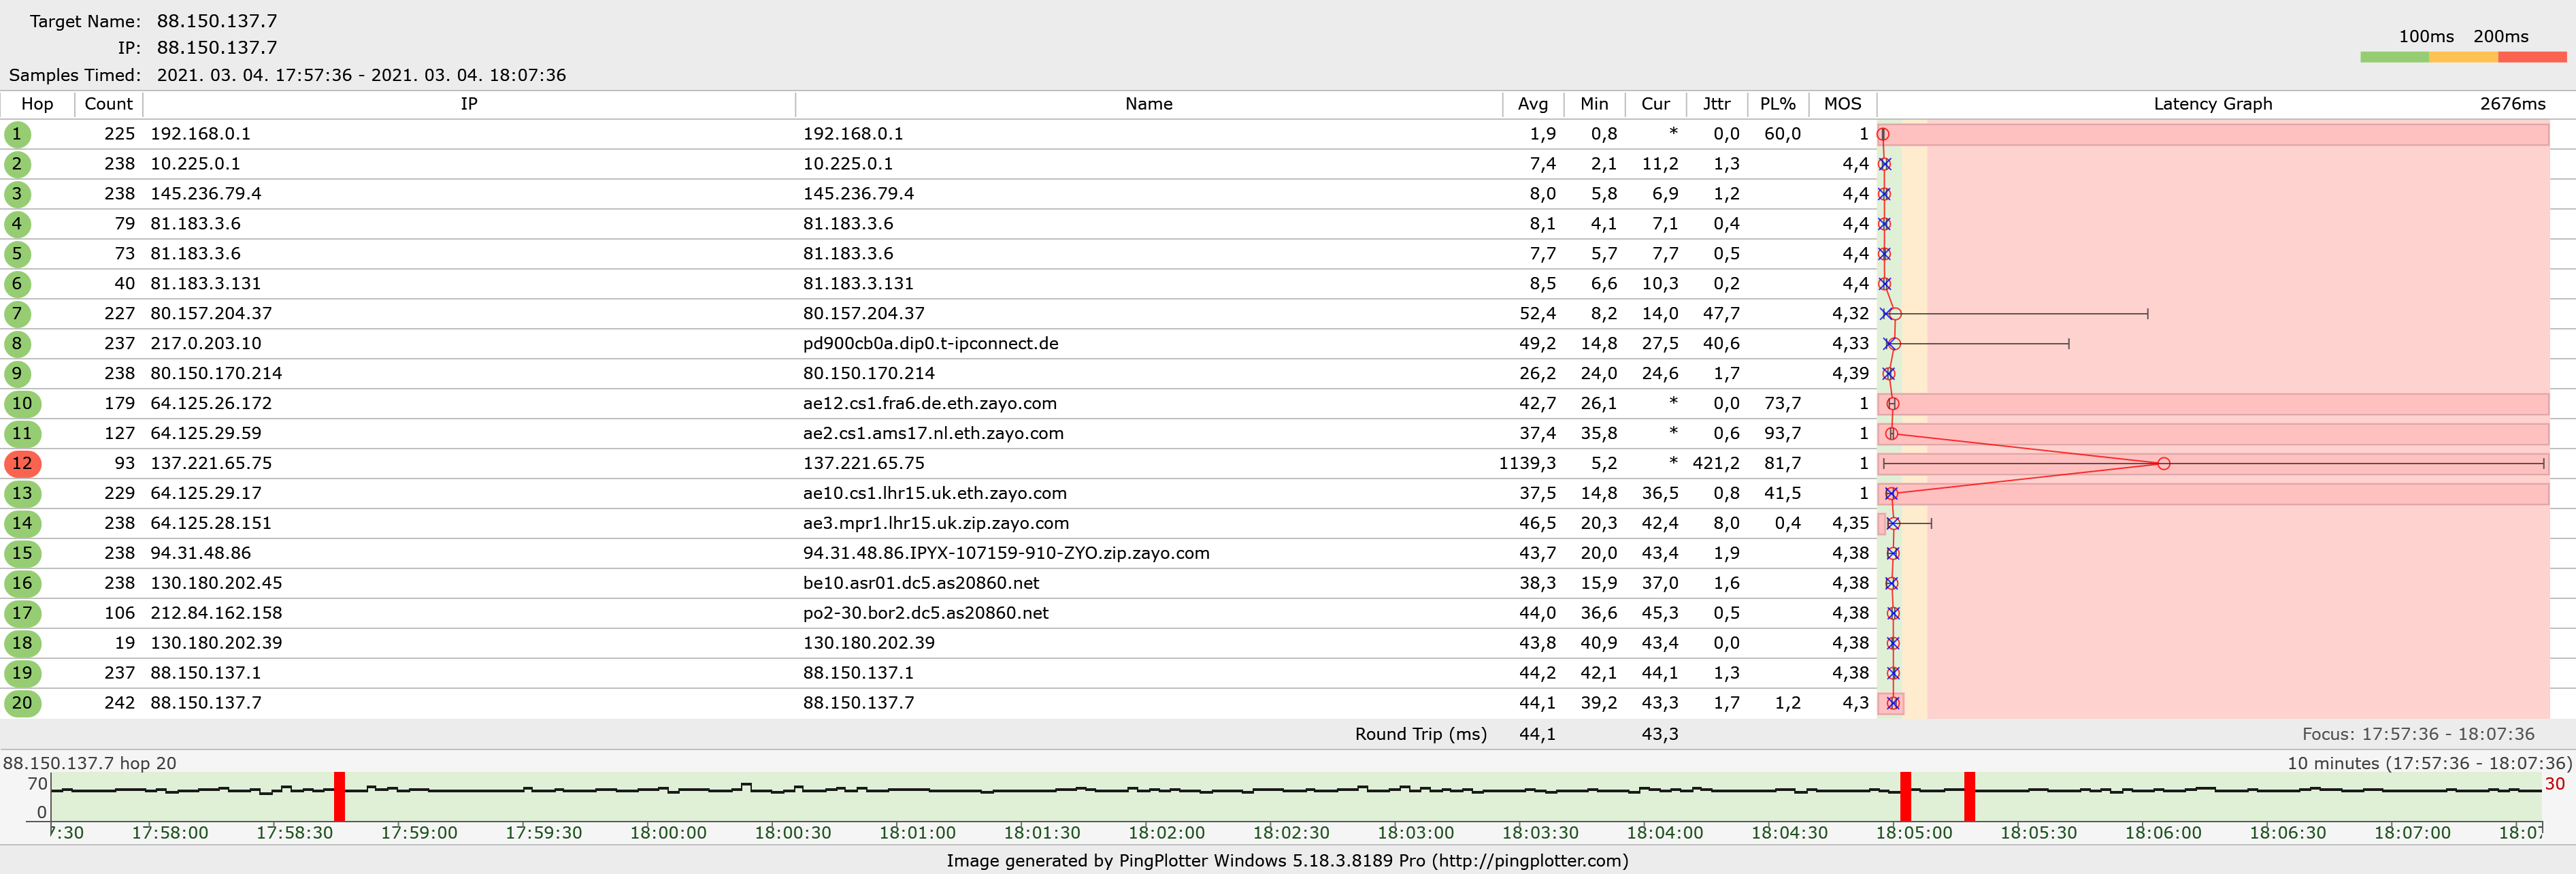The height and width of the screenshot is (874, 2576).
Task: Select hop 17 green circle badge
Action: (x=21, y=613)
